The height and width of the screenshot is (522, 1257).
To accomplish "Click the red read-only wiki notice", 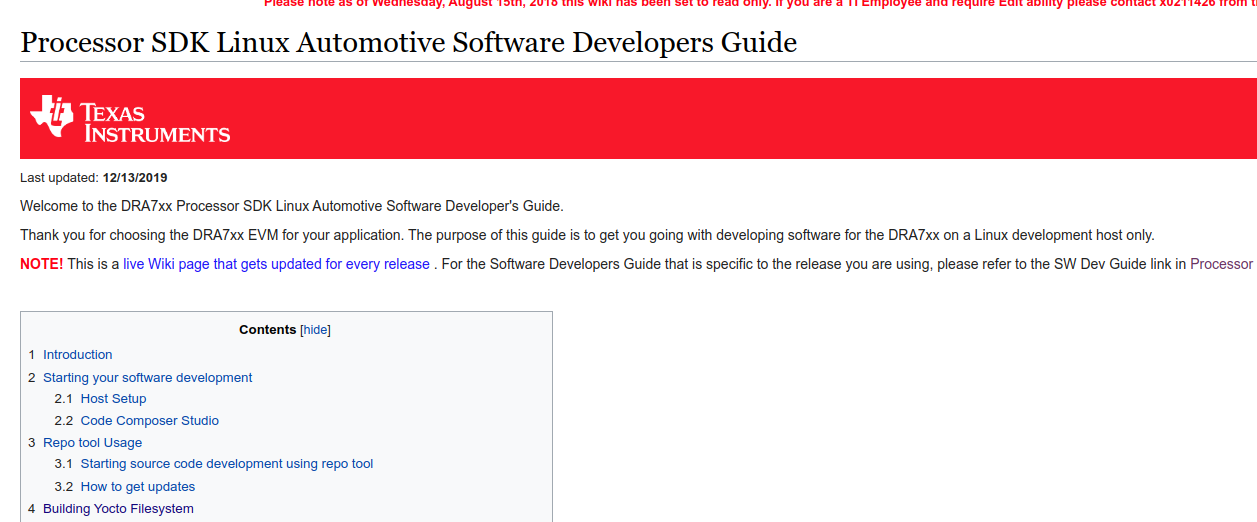I will pos(760,4).
